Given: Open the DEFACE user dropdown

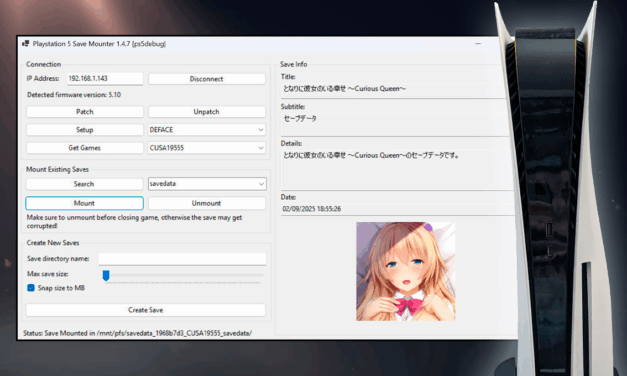Looking at the screenshot, I should (x=207, y=130).
